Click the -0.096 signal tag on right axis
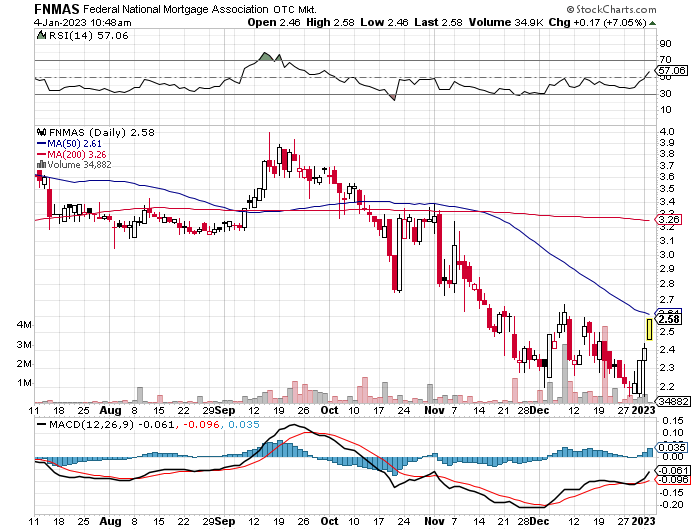Screen dimensions: 700x530 [674, 480]
